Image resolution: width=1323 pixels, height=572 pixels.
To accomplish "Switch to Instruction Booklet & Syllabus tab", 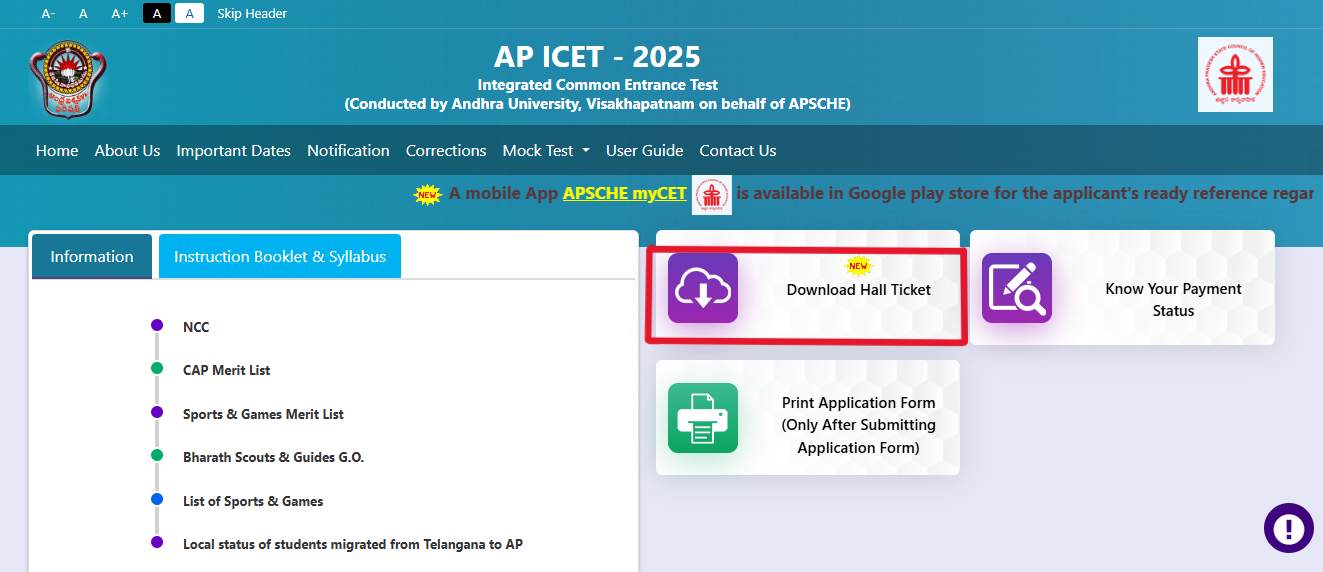I will point(280,256).
